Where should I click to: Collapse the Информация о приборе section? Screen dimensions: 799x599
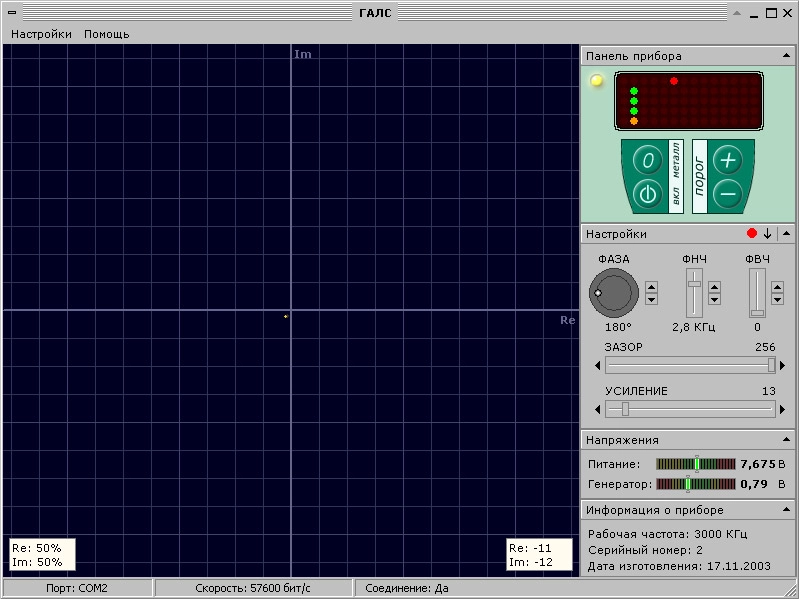point(786,510)
